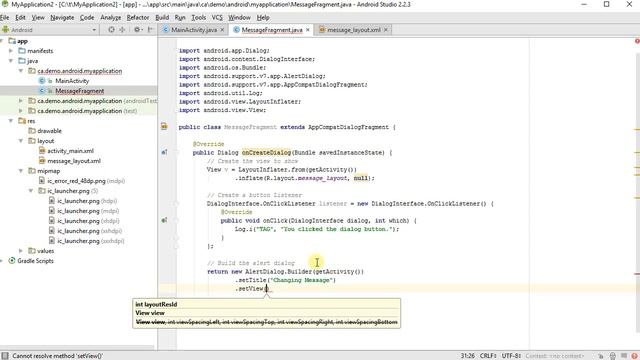
Task: Collapse the app module node
Action: [2, 41]
